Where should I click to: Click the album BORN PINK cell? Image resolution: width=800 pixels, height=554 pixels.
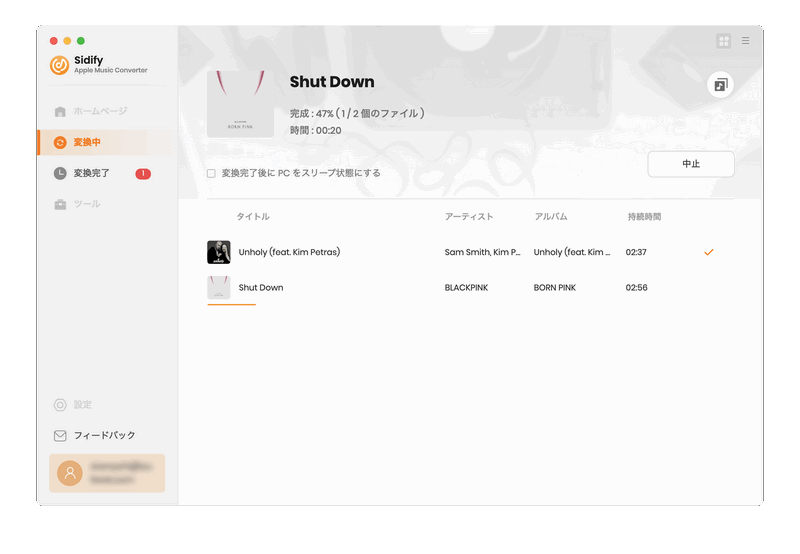click(x=555, y=288)
